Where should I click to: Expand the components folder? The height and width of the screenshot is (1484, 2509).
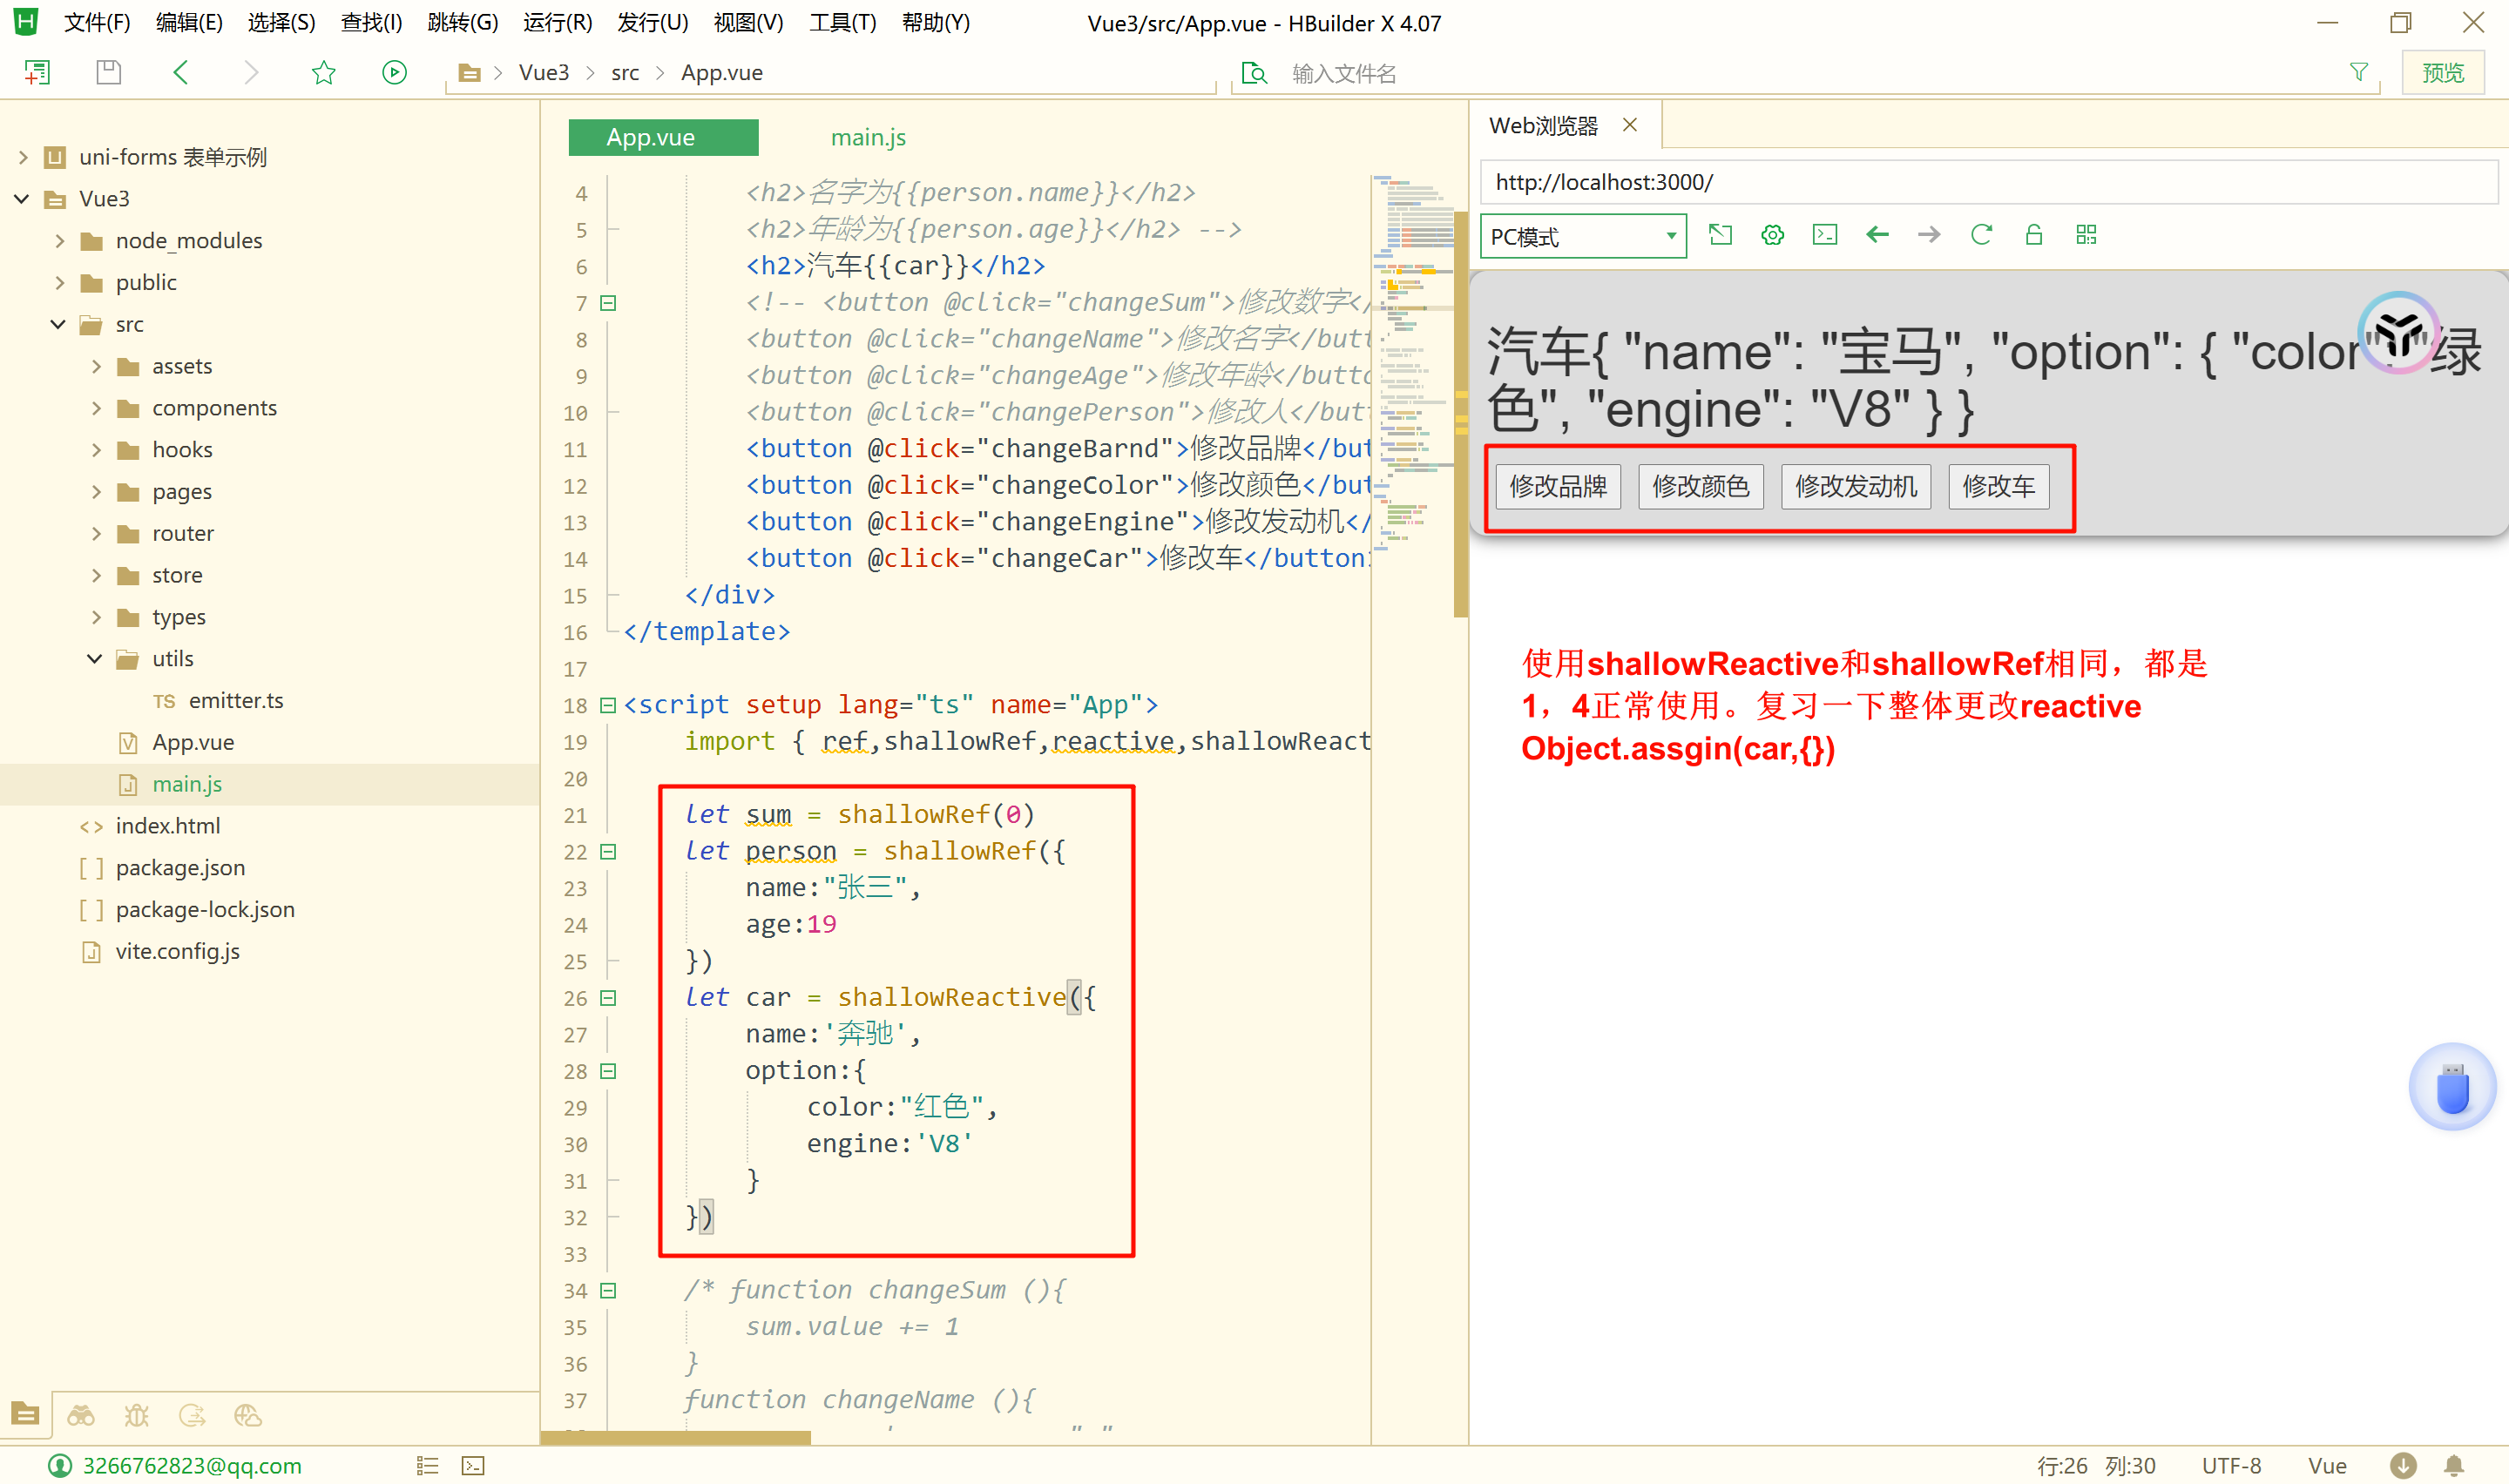(x=96, y=408)
